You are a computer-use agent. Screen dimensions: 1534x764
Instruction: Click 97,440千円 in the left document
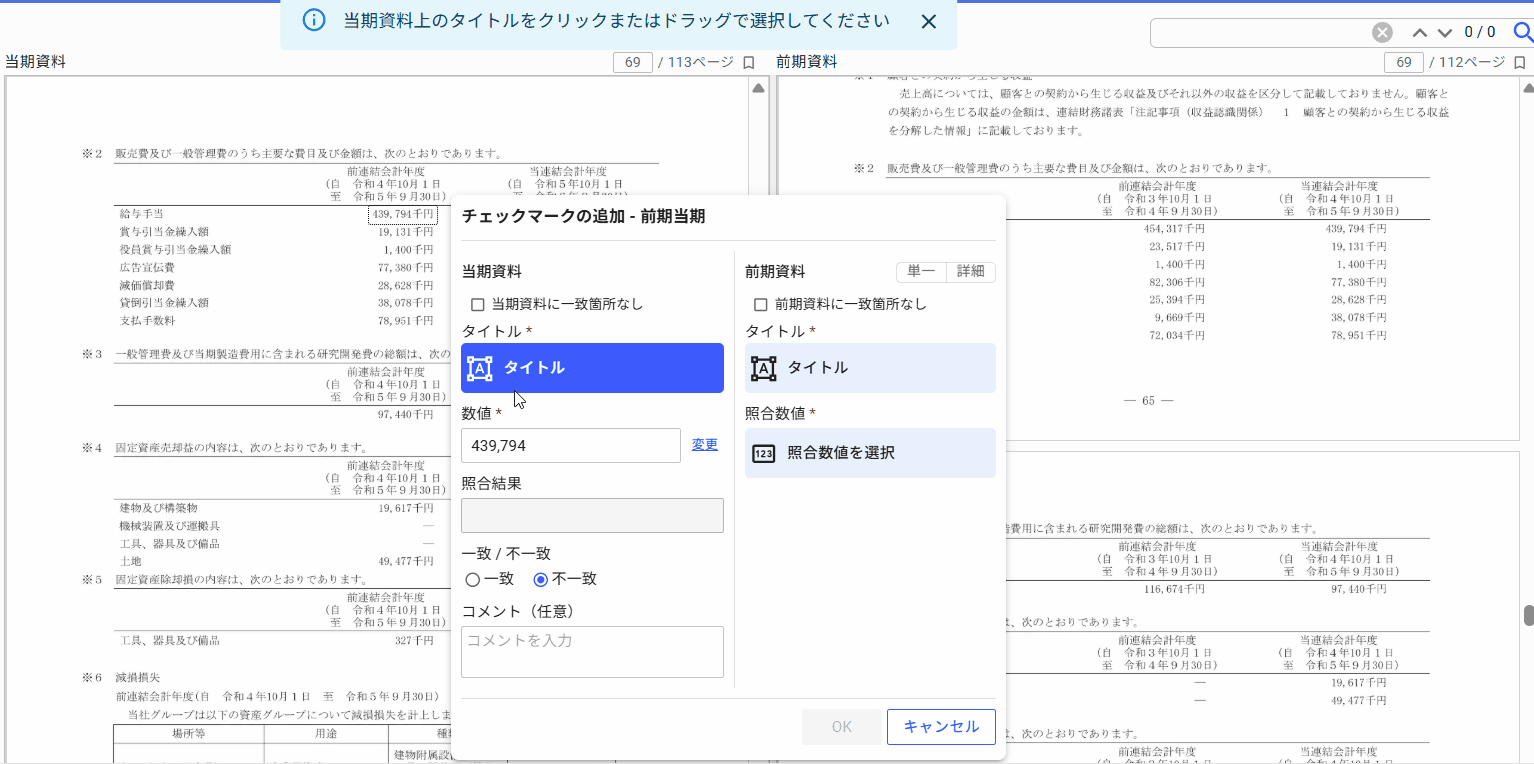[x=405, y=414]
